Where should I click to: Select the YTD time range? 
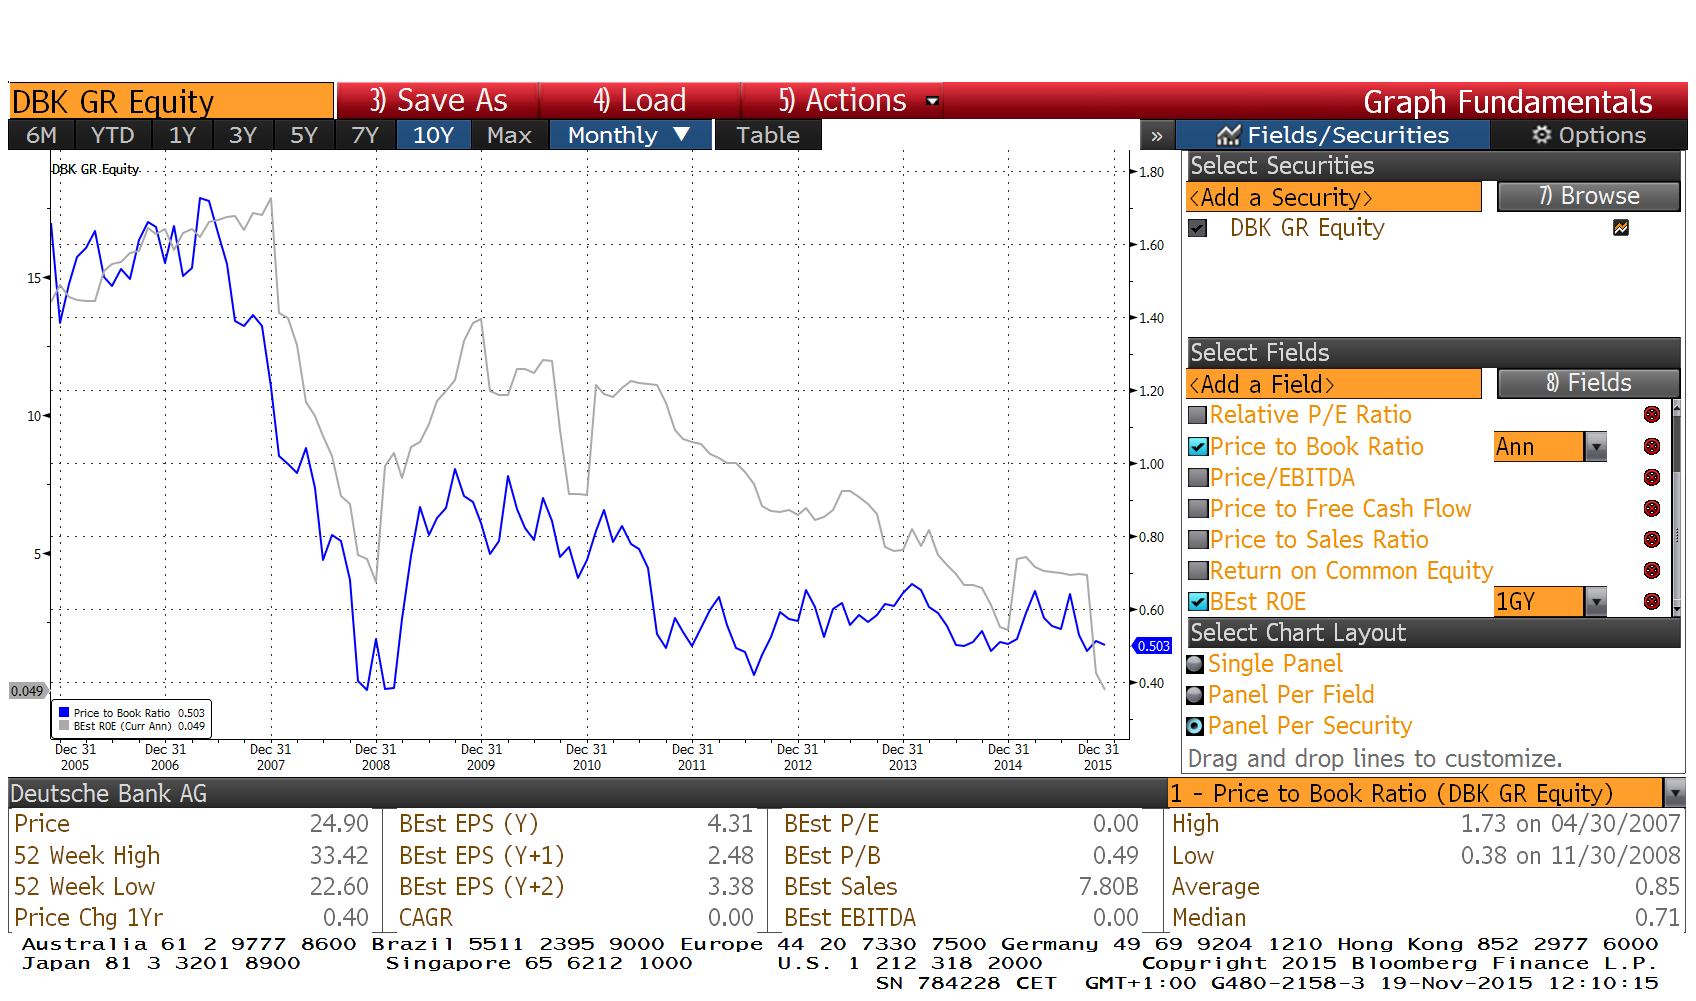tap(112, 135)
